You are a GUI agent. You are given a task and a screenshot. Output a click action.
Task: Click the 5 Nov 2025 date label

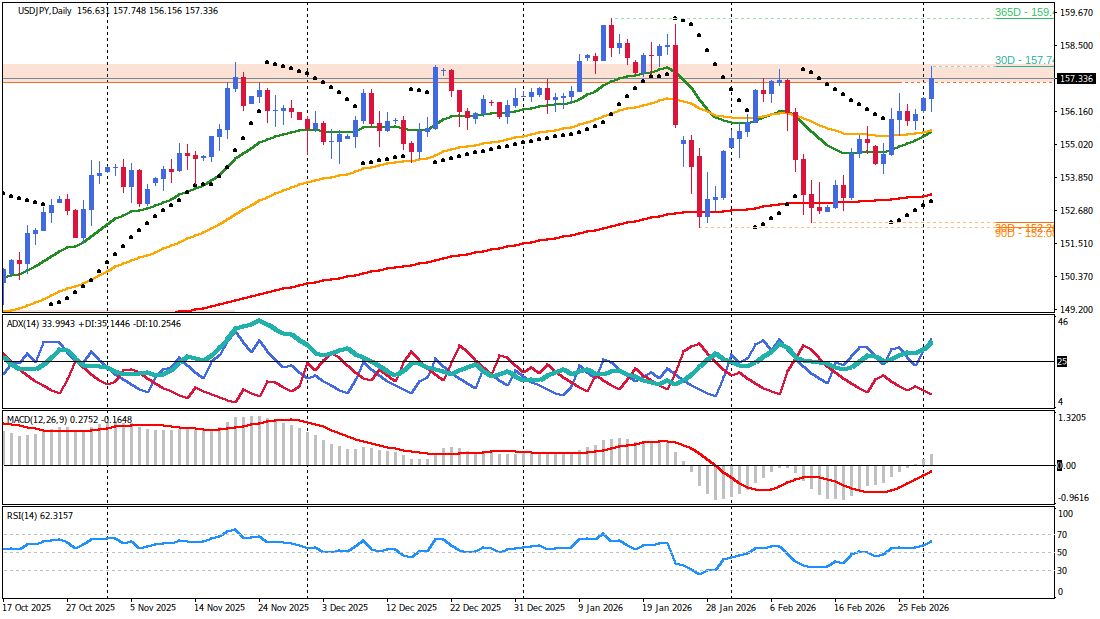tap(153, 608)
